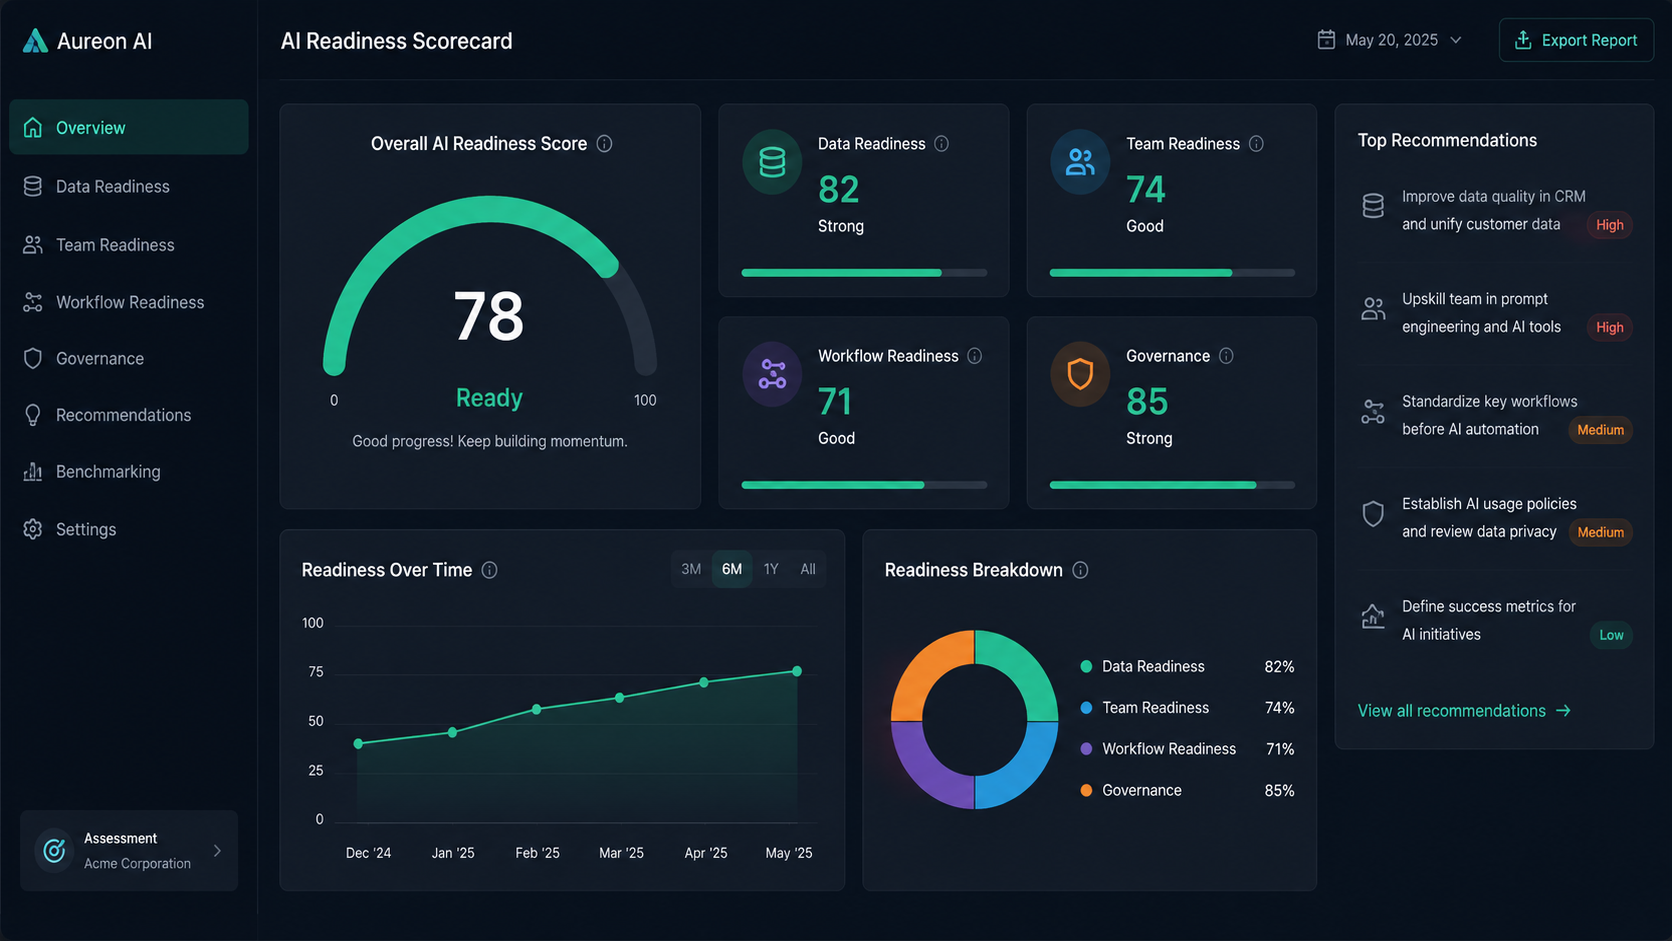Viewport: 1672px width, 941px height.
Task: Click the info icon on the Data Readiness card
Action: click(941, 144)
